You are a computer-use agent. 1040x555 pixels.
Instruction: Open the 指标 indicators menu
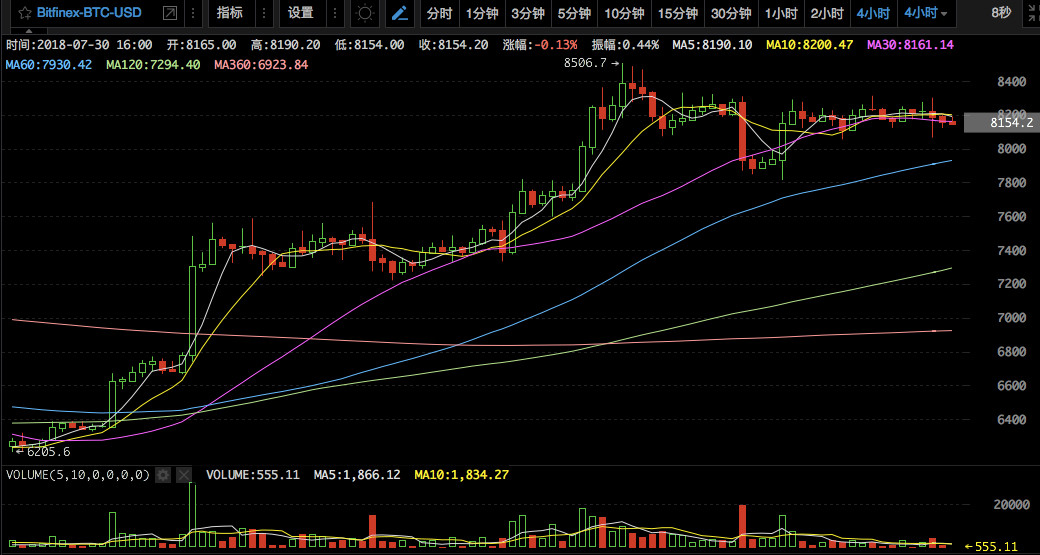(229, 13)
